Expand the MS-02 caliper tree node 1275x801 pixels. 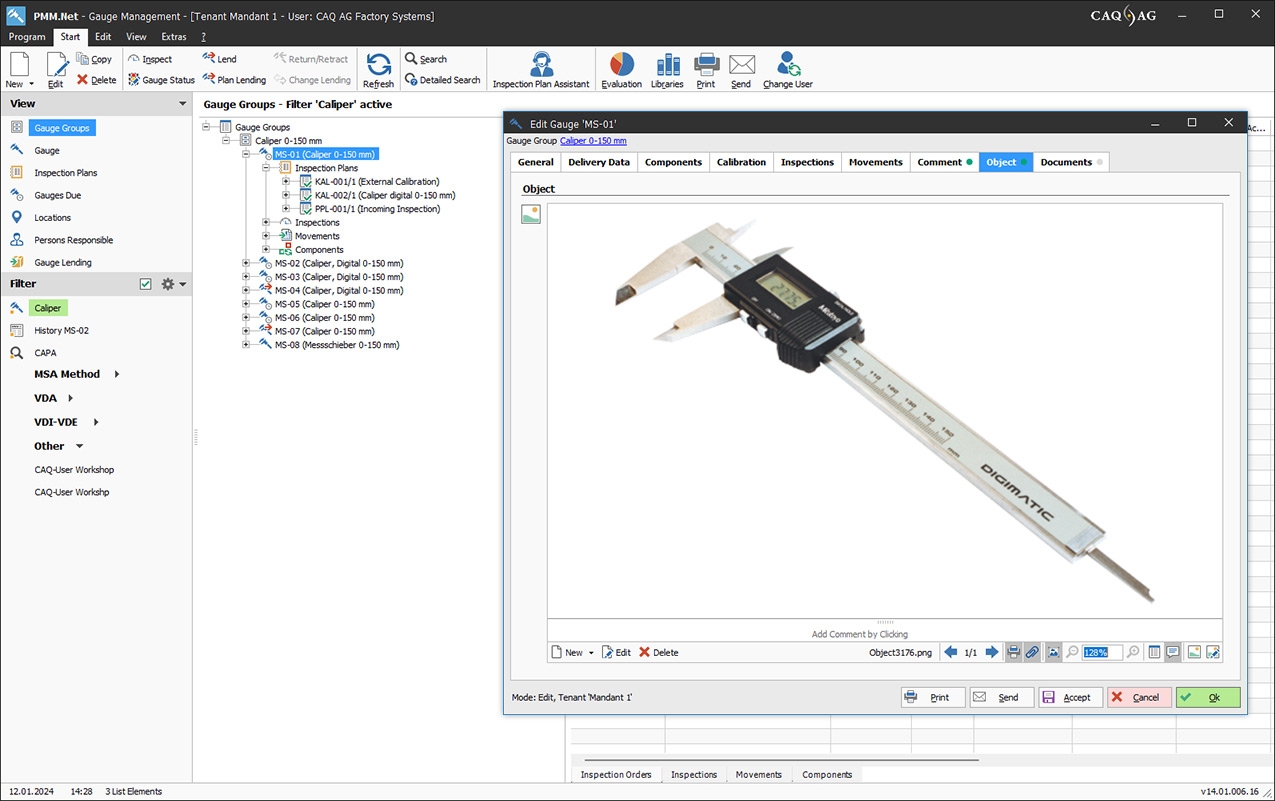click(246, 264)
